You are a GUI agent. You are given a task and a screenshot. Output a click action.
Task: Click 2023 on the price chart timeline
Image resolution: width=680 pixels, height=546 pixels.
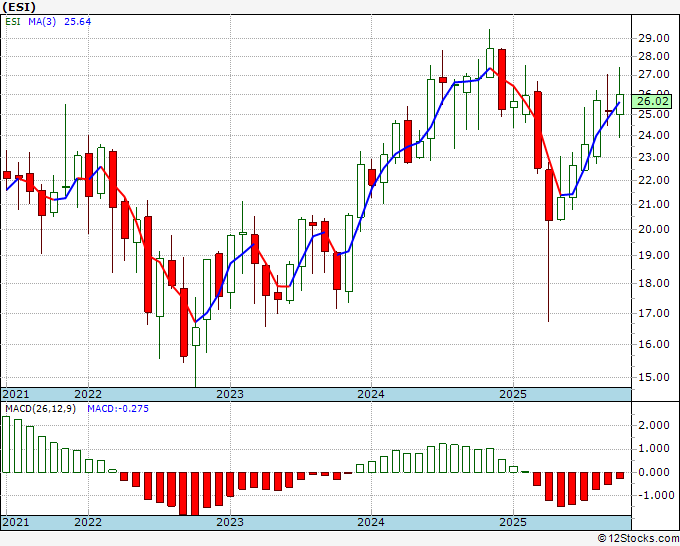click(x=230, y=394)
